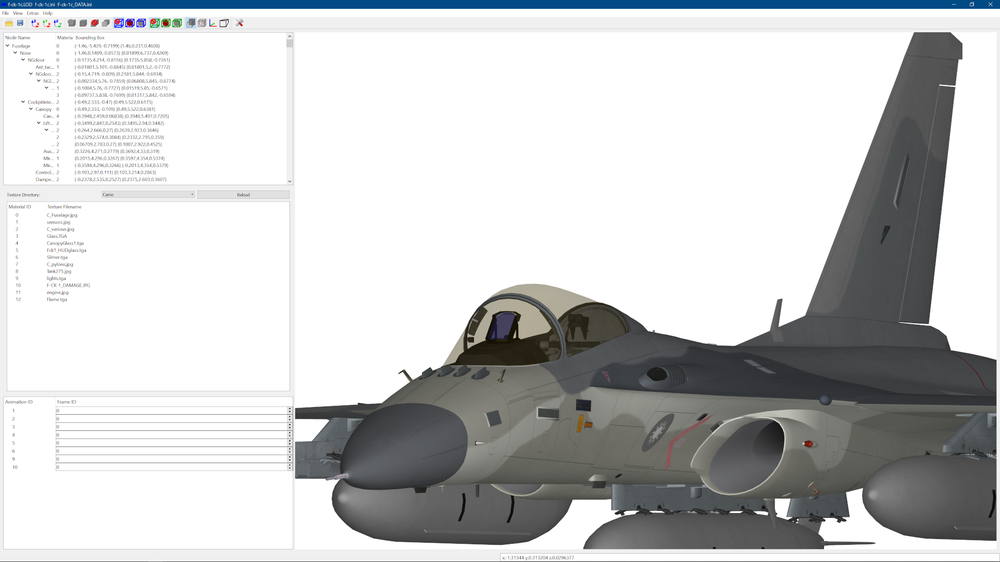Screen dimensions: 1000x562
Task: Click the Node Name column header
Action: click(18, 38)
